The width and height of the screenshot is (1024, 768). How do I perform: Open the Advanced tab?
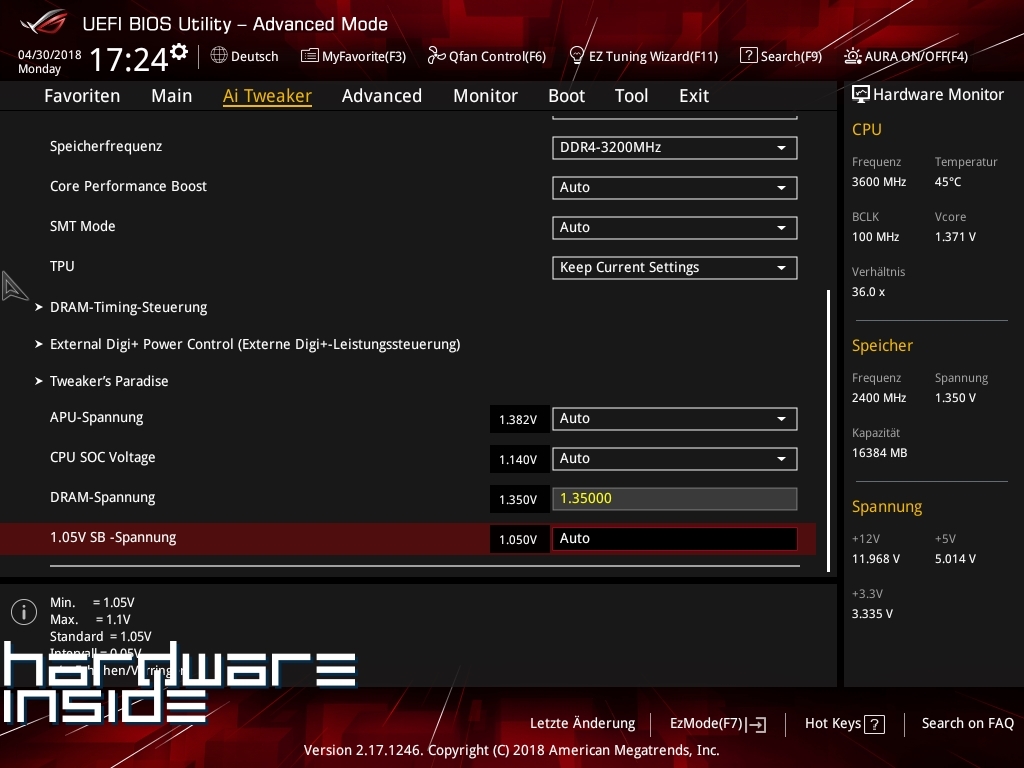click(382, 96)
